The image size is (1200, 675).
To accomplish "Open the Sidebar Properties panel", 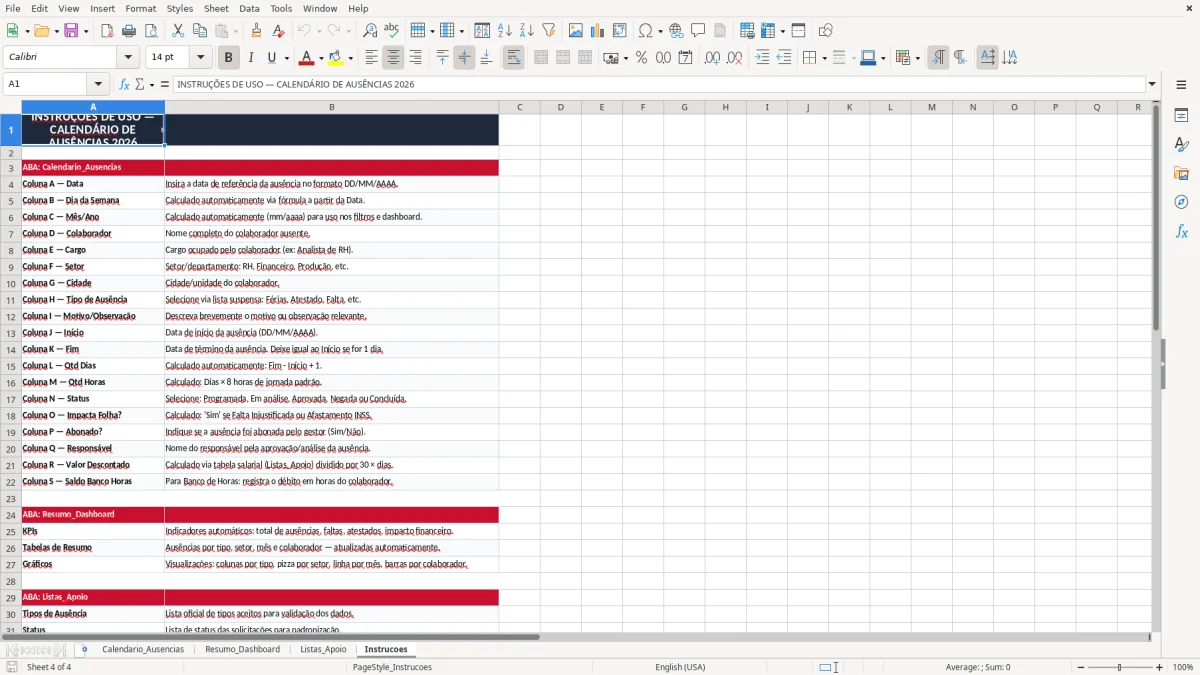I will click(x=1181, y=116).
